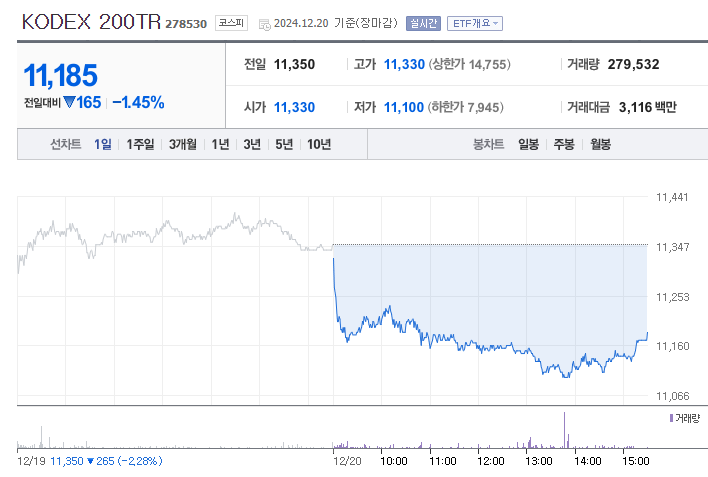
Task: Show the 3년 line chart
Action: pos(252,144)
